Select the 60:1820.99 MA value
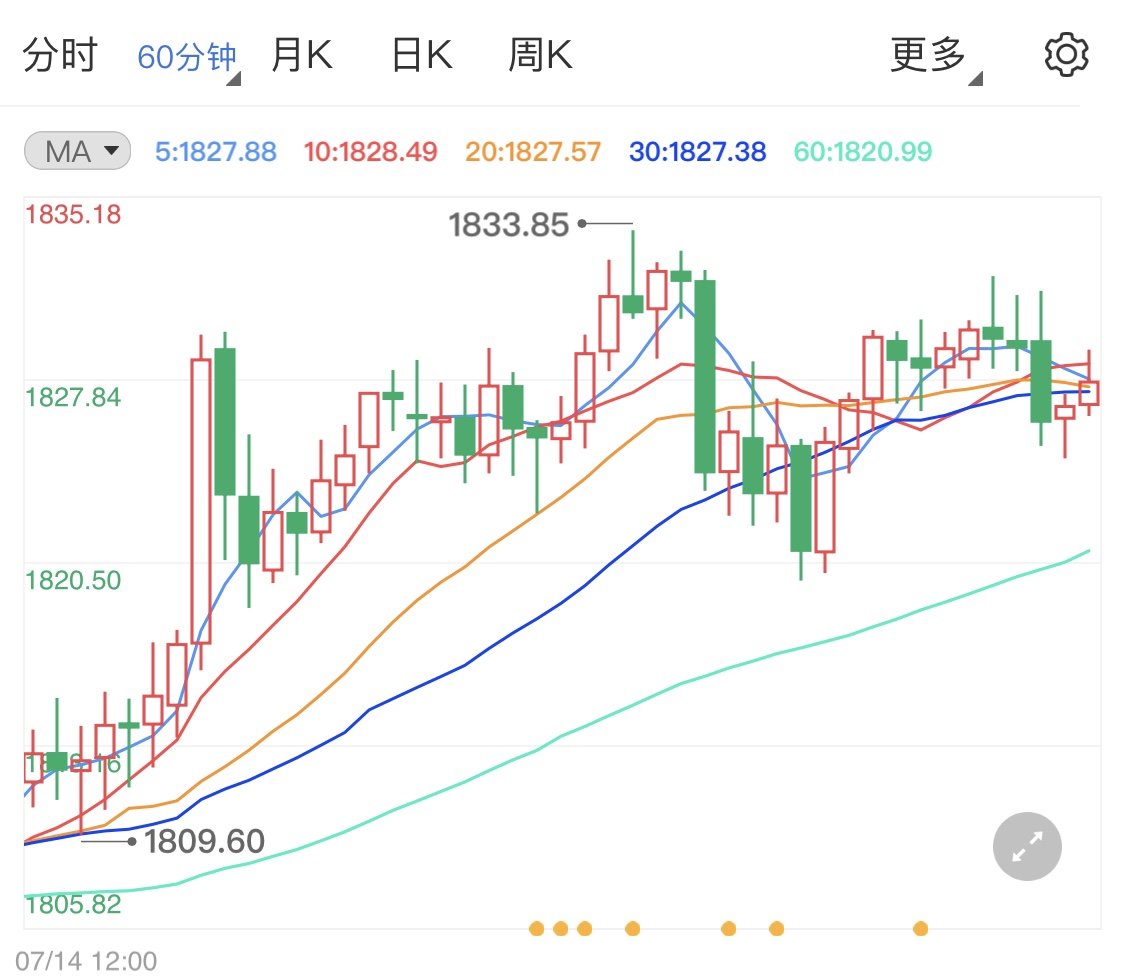This screenshot has width=1125, height=976. point(863,151)
